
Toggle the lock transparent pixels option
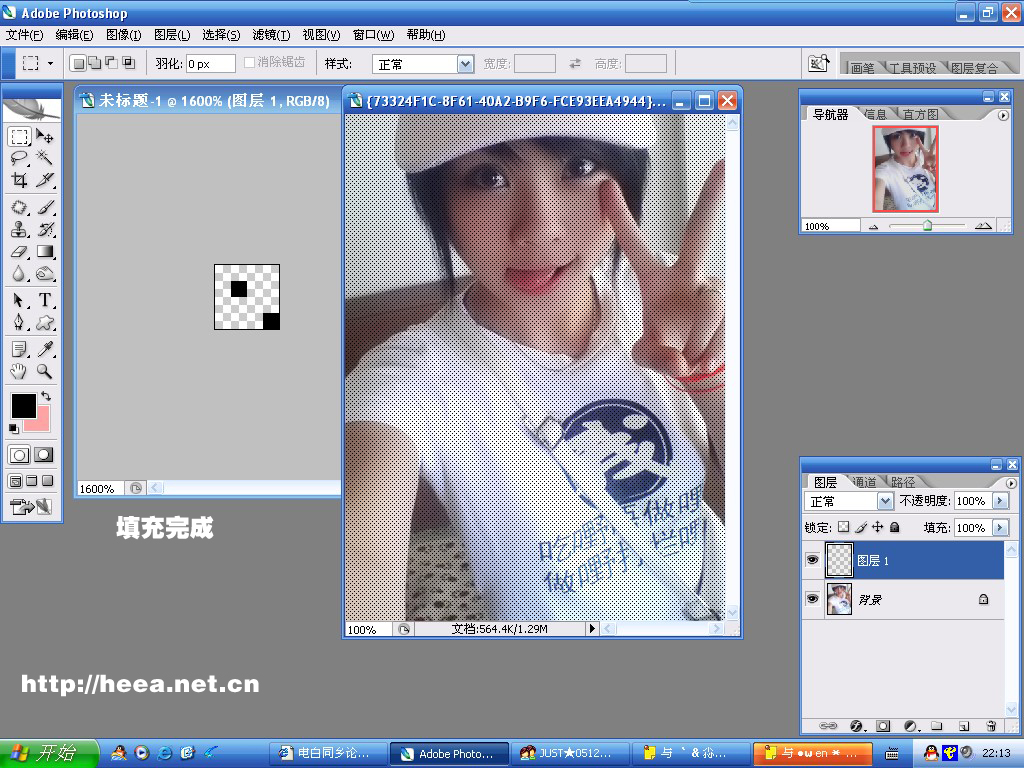pyautogui.click(x=843, y=527)
